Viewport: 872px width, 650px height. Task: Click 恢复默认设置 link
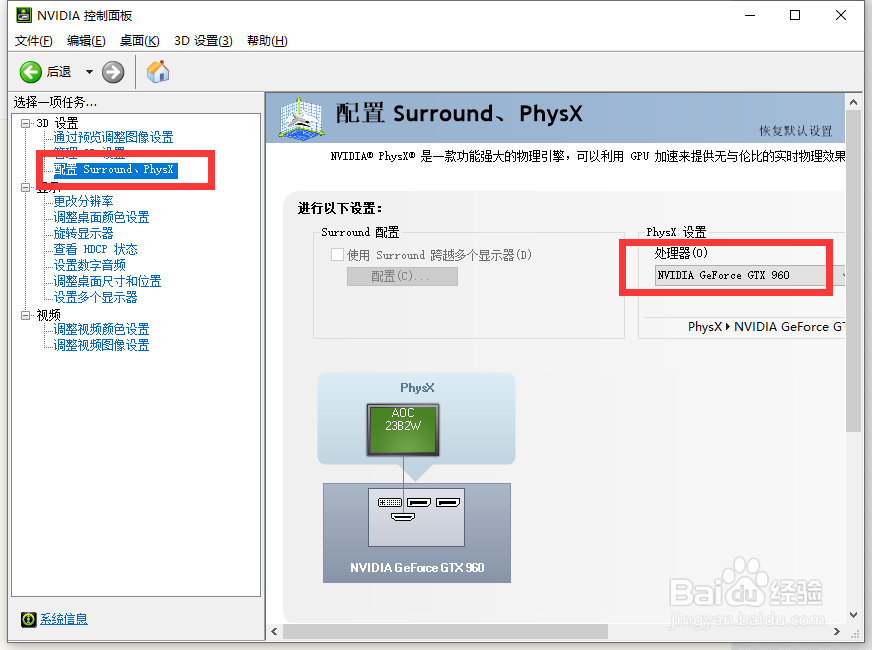click(795, 131)
